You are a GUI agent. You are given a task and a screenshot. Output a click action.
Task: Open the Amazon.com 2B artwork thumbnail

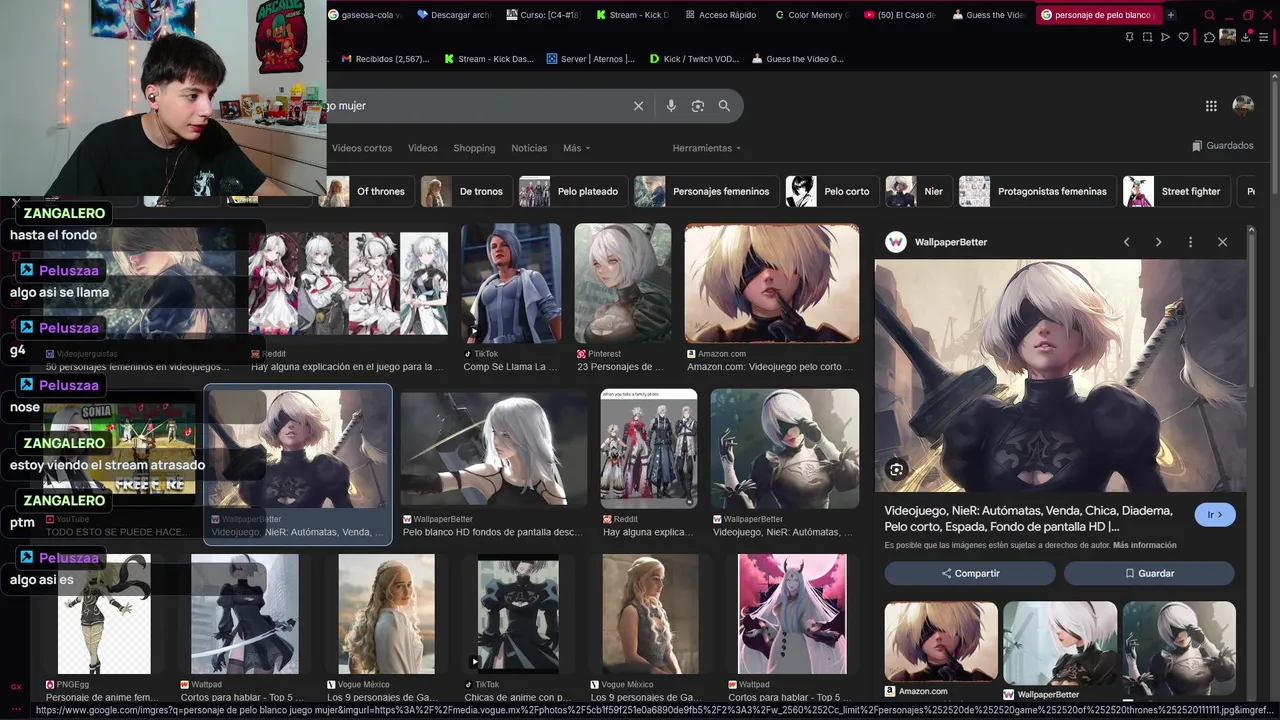coord(772,283)
